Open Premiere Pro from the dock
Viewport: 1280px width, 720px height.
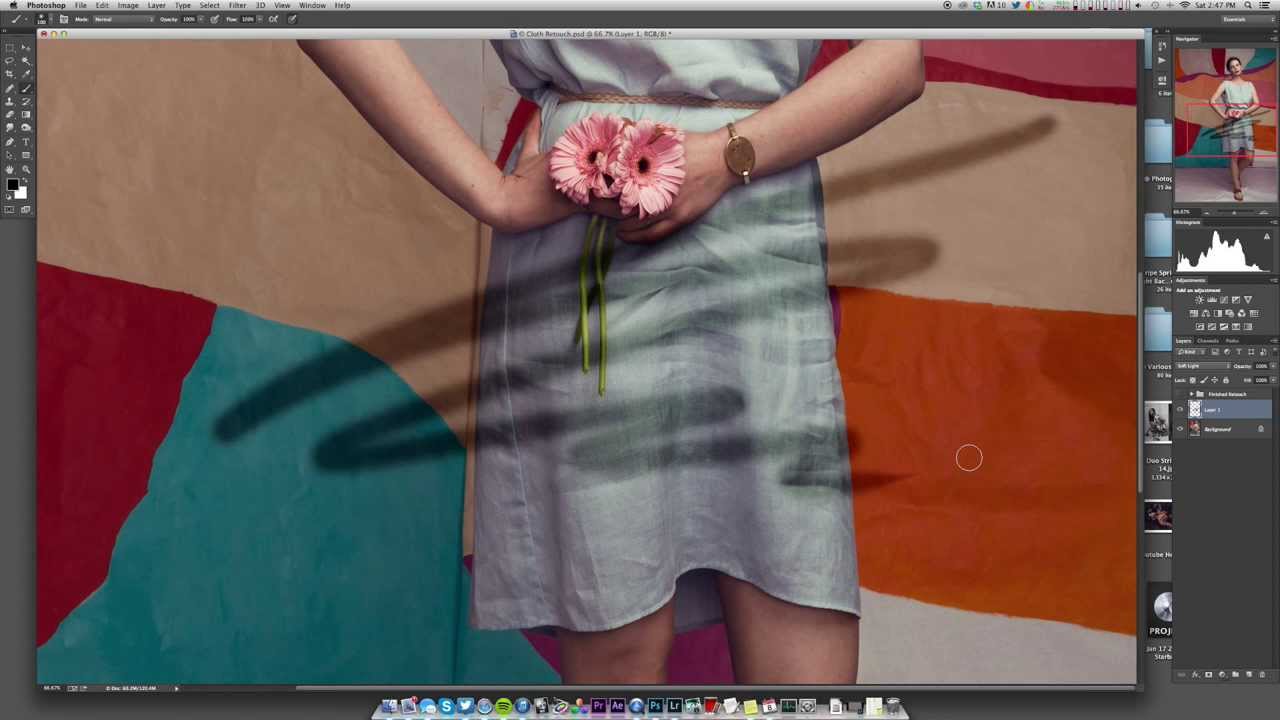tap(598, 706)
